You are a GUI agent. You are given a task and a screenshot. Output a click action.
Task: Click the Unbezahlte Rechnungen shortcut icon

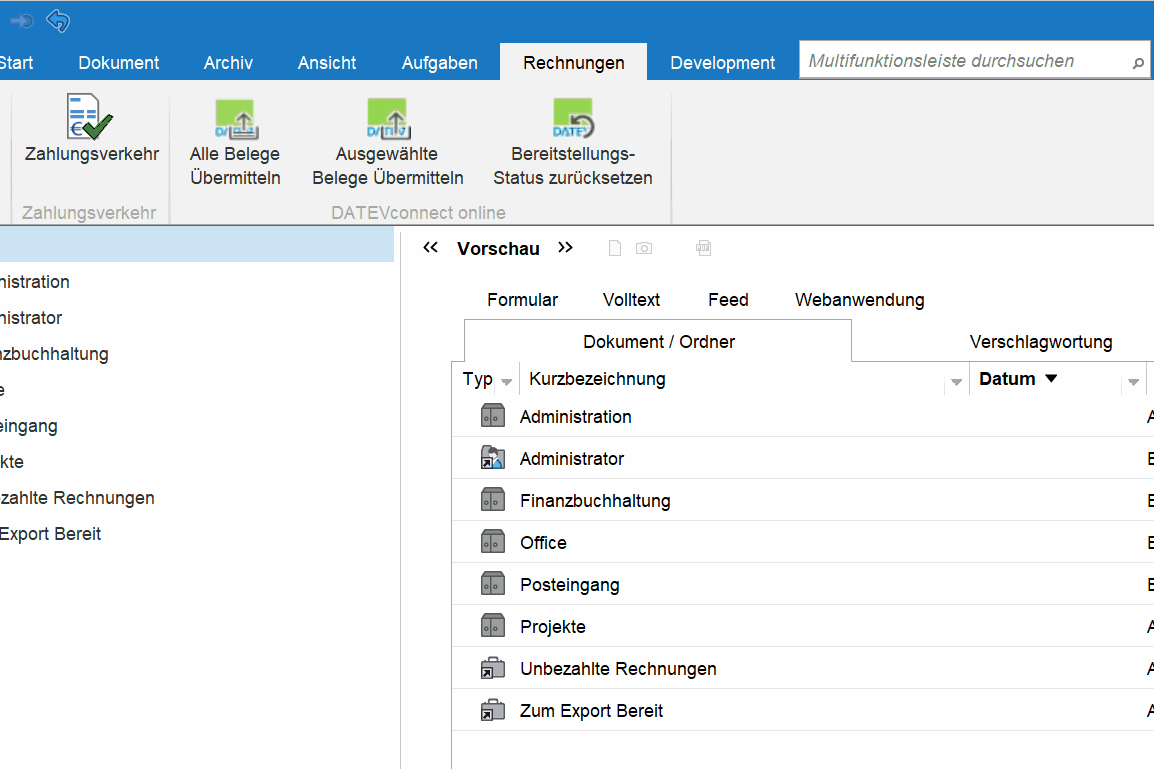(493, 668)
